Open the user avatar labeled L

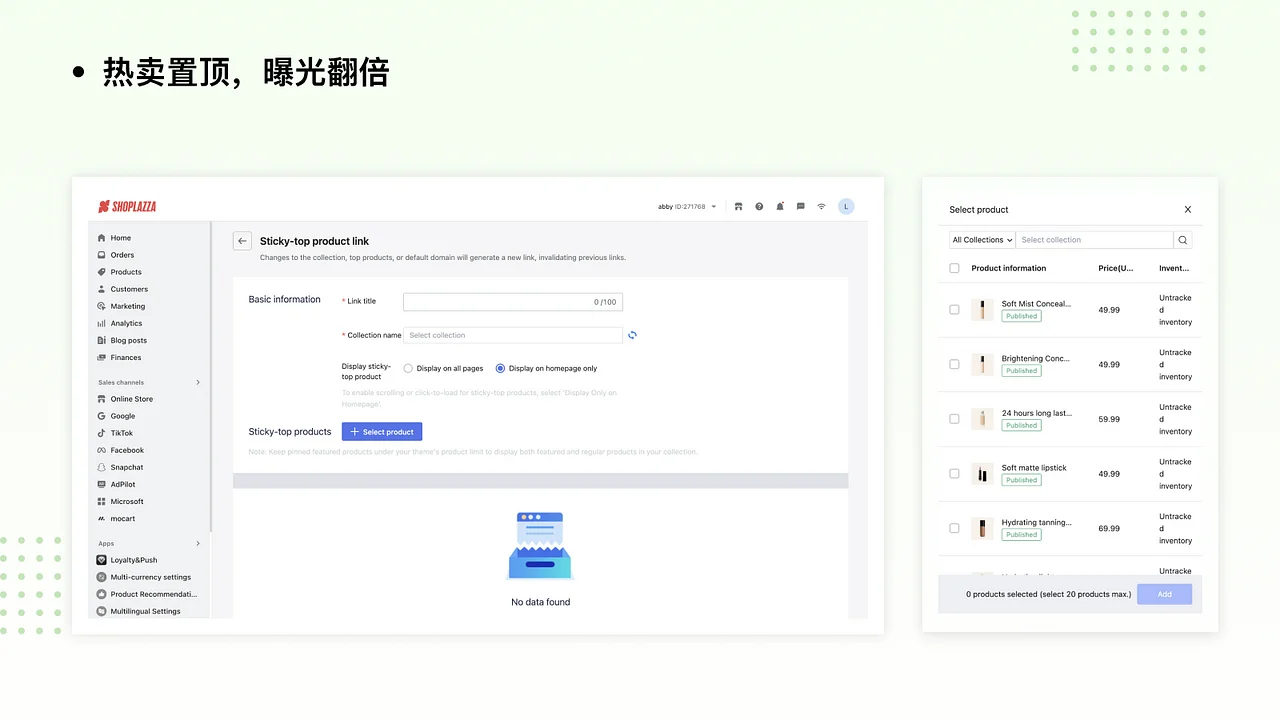pos(846,207)
